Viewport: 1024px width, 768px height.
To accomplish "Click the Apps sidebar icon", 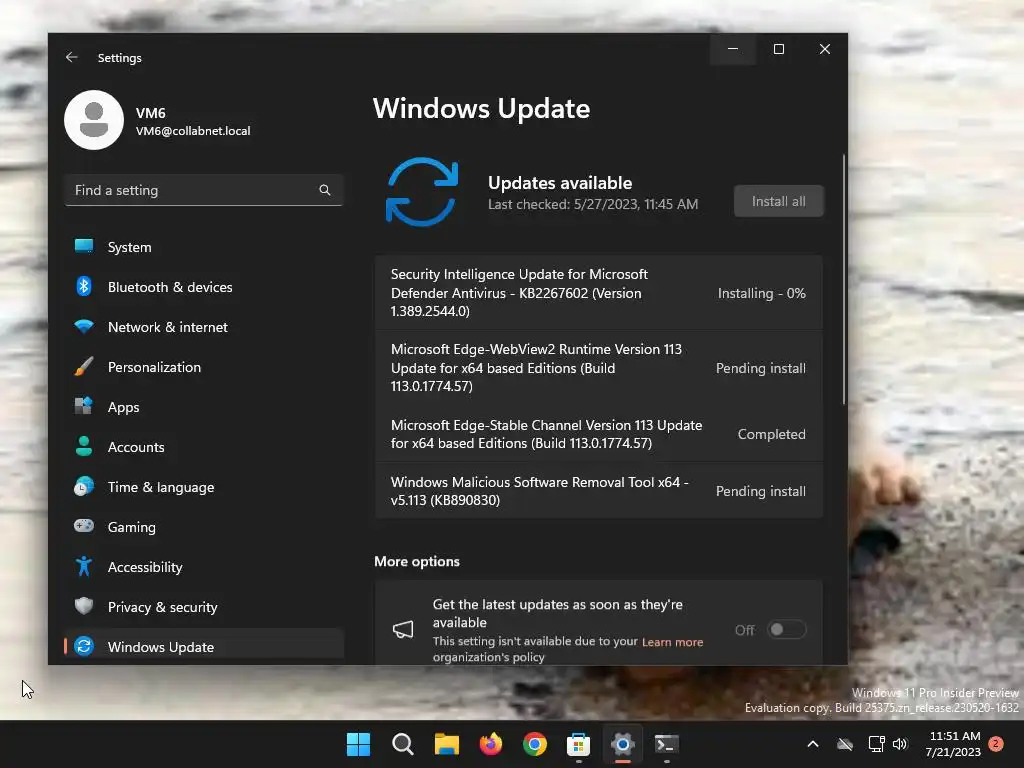I will pos(84,406).
